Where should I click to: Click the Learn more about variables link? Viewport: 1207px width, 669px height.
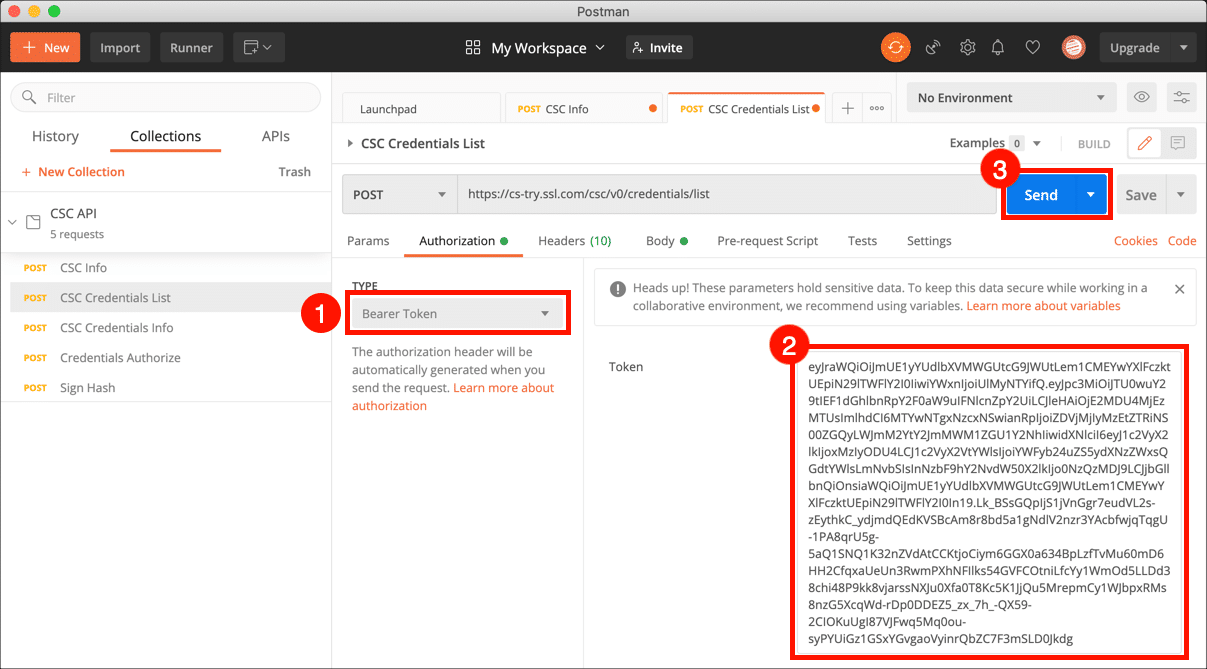tap(1043, 306)
